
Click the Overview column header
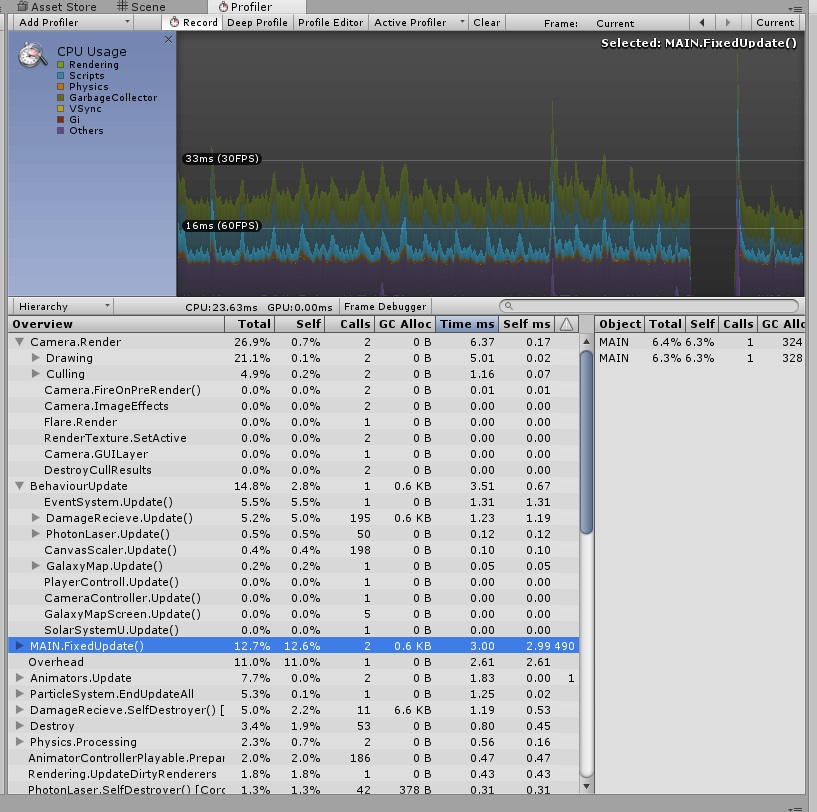tap(117, 324)
